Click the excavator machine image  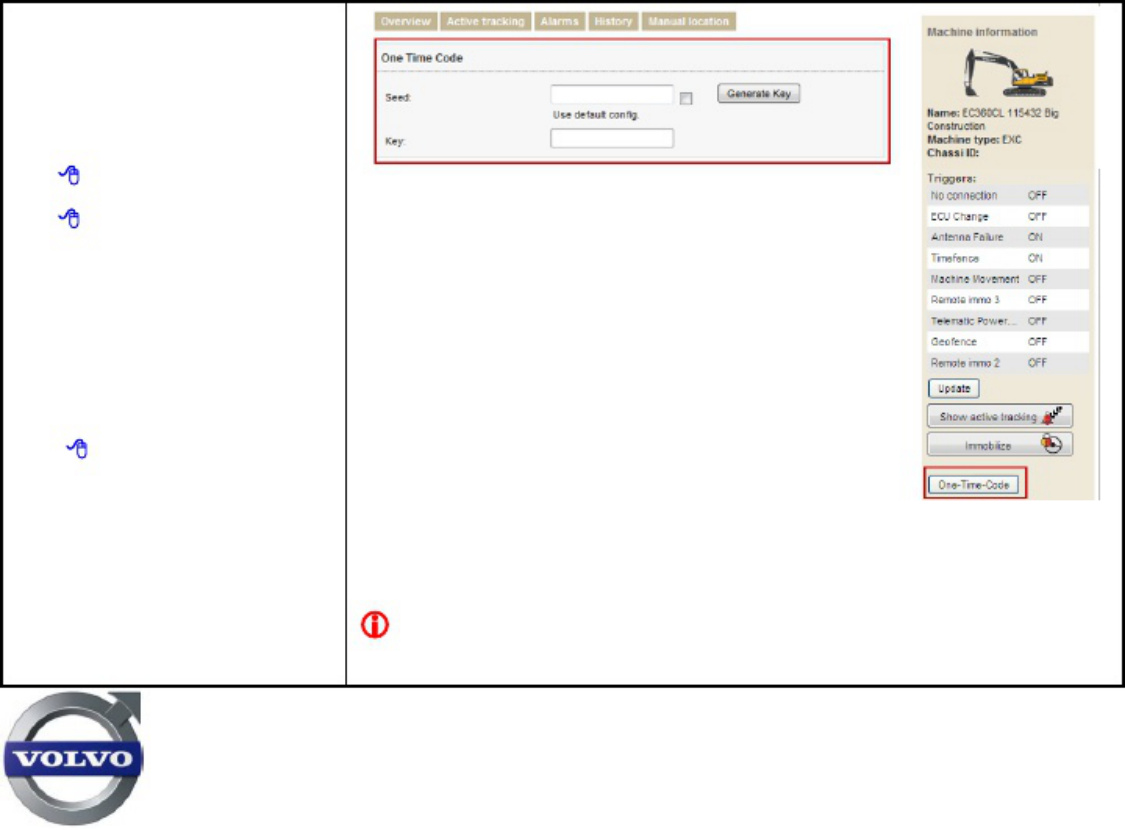tap(1008, 72)
